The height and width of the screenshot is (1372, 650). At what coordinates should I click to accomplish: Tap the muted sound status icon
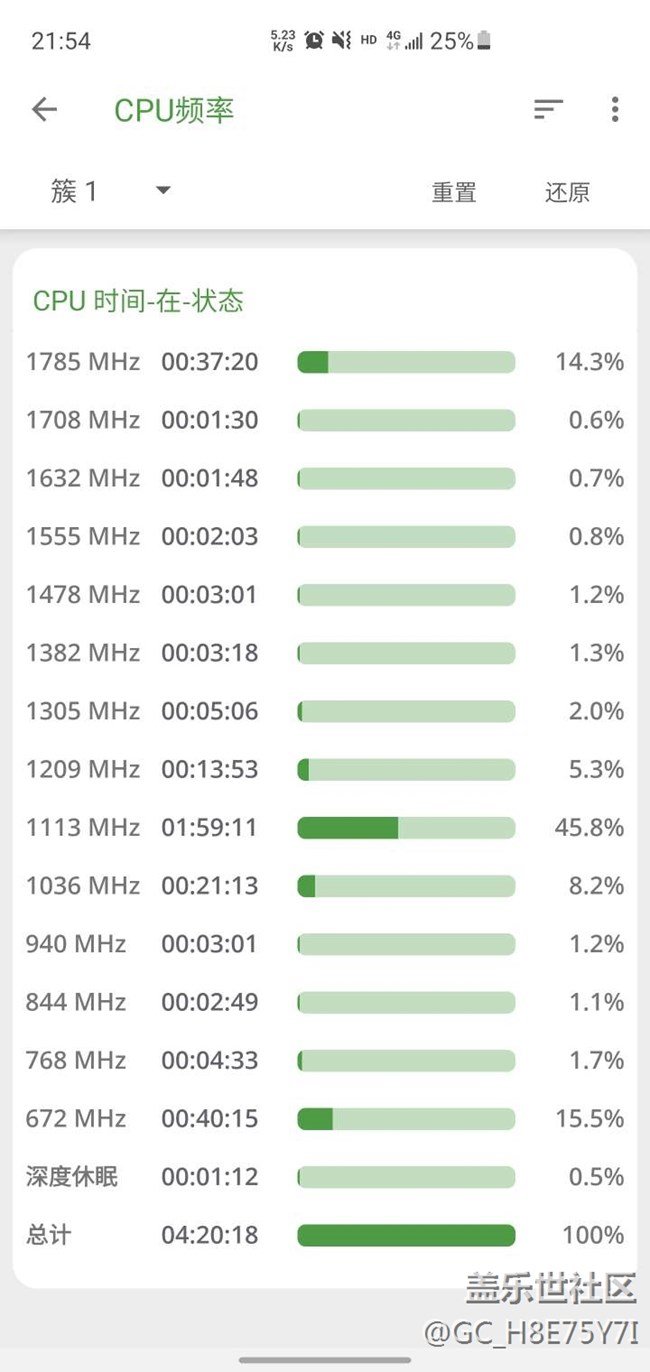coord(341,41)
